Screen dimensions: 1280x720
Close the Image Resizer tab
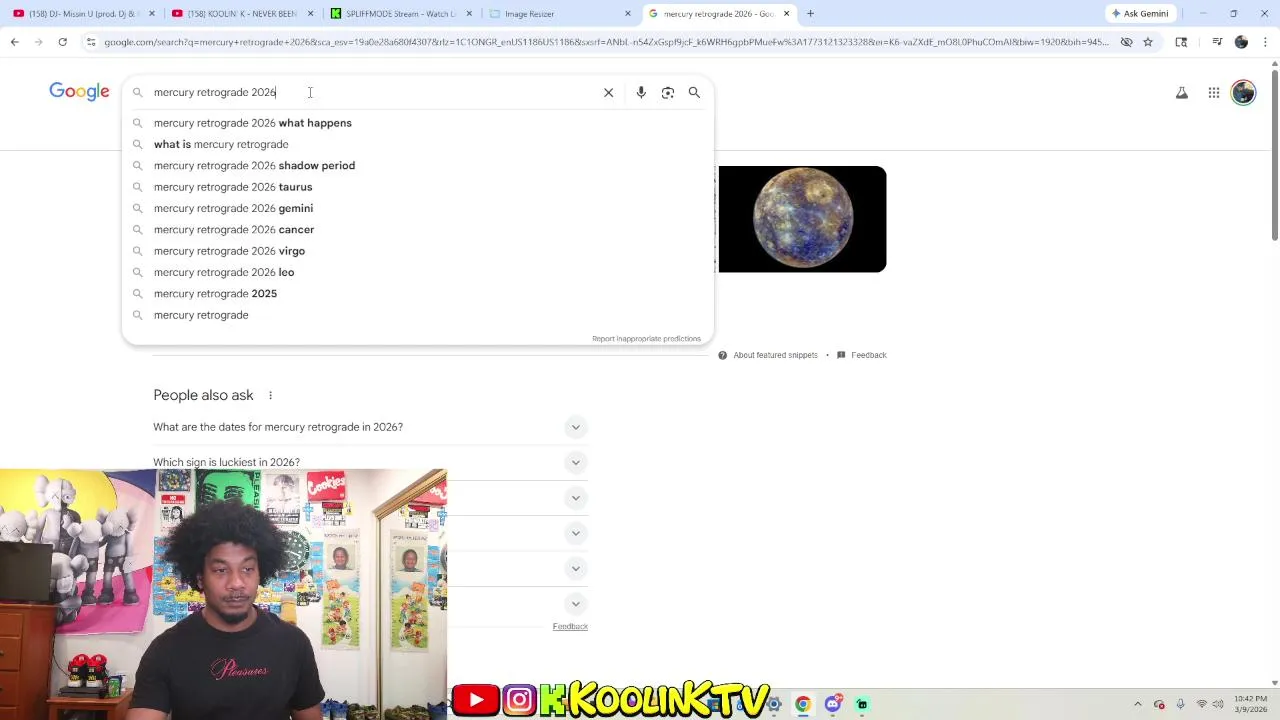(x=628, y=14)
